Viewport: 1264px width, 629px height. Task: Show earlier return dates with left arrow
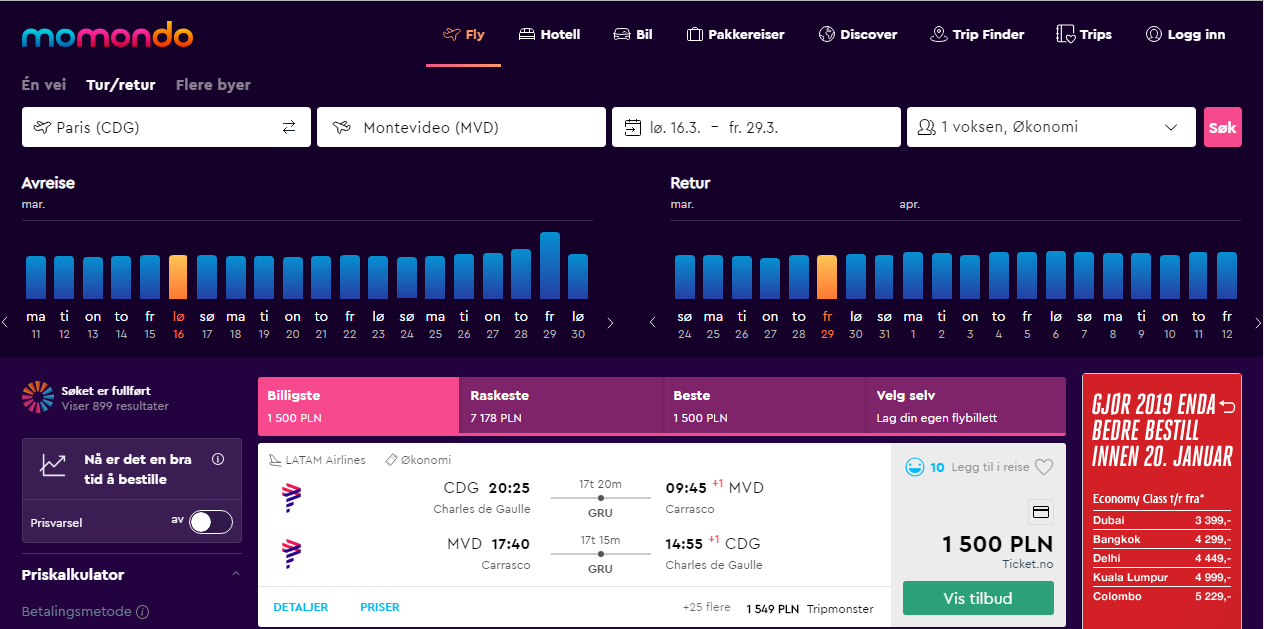point(653,323)
